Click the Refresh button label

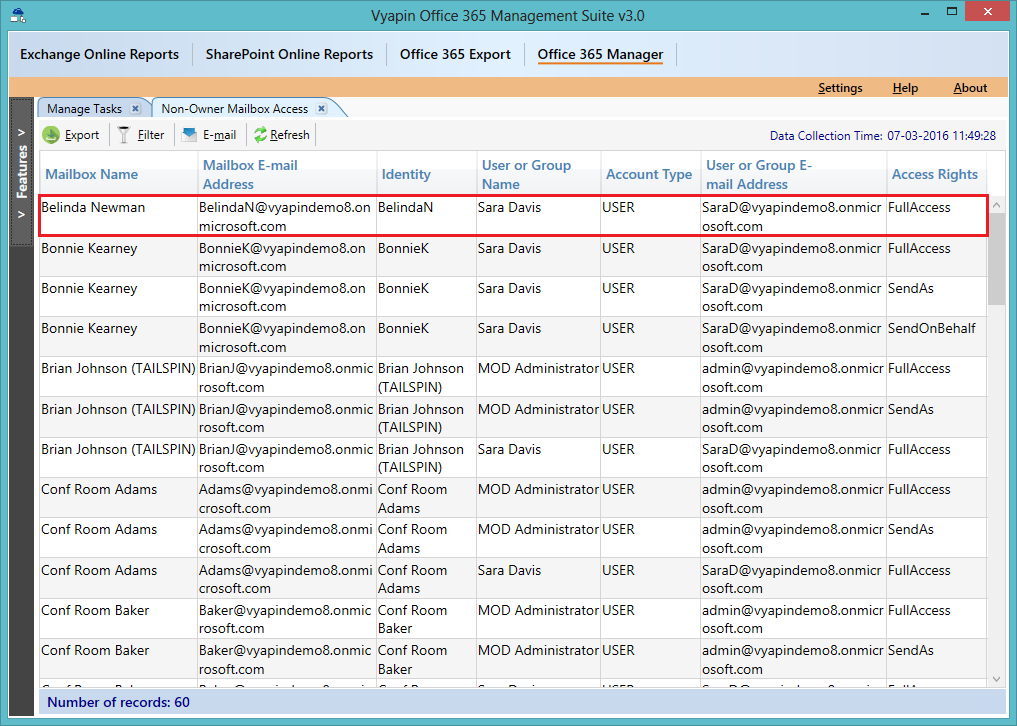click(289, 135)
